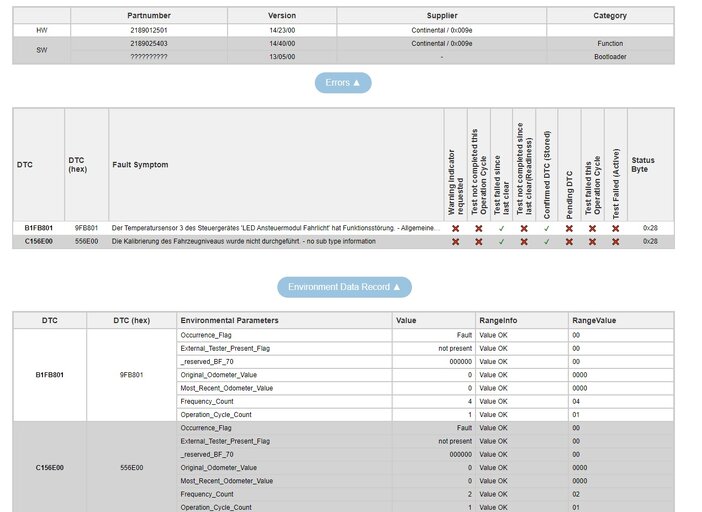This screenshot has width=702, height=512.
Task: Click the Pending DTC cross for C156E00
Action: click(569, 242)
